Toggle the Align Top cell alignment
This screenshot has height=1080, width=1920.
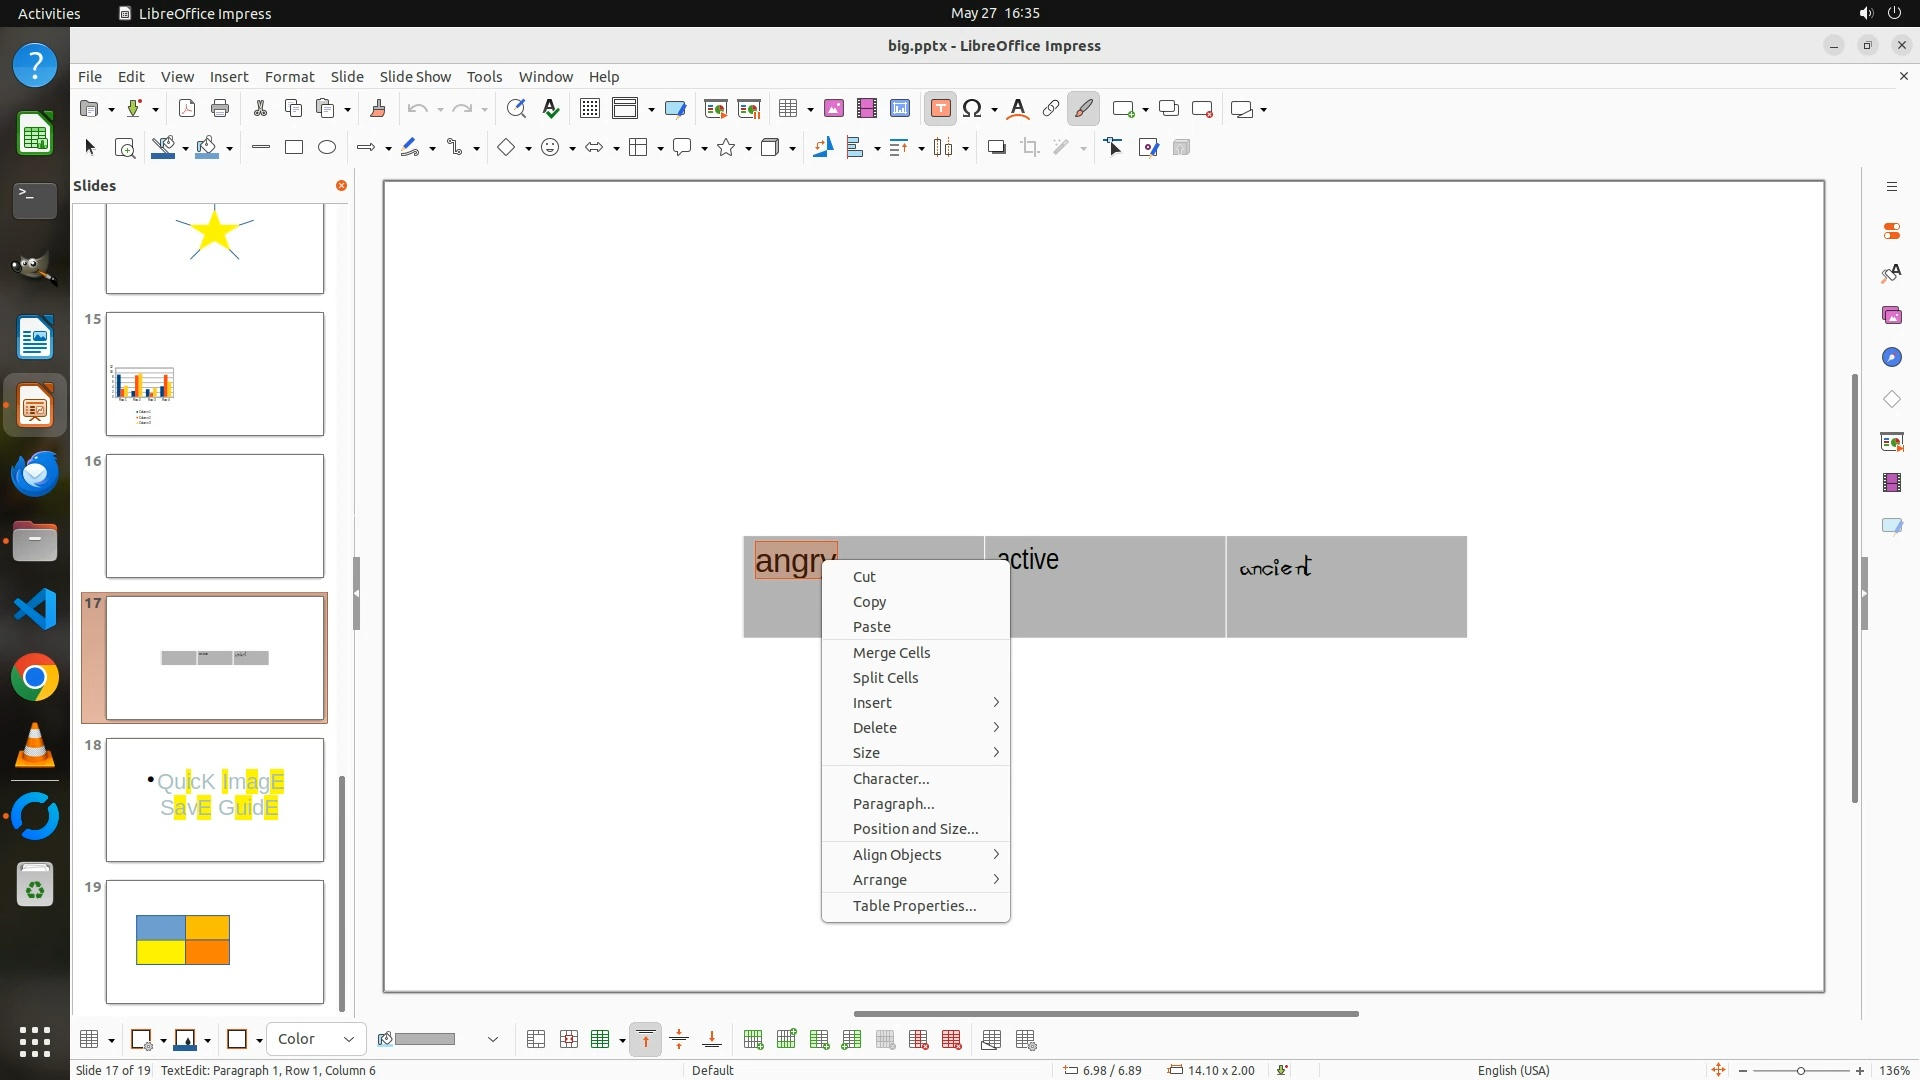646,1040
